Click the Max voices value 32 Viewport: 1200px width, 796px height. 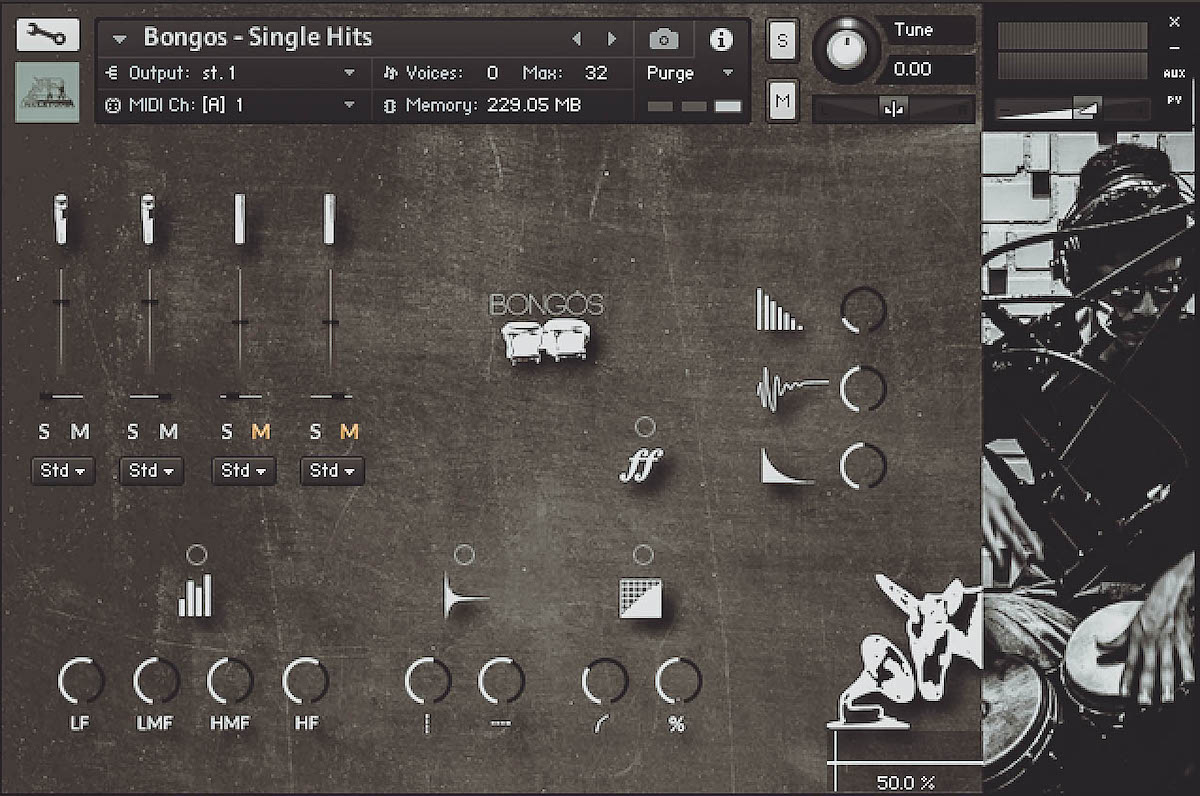[x=596, y=73]
